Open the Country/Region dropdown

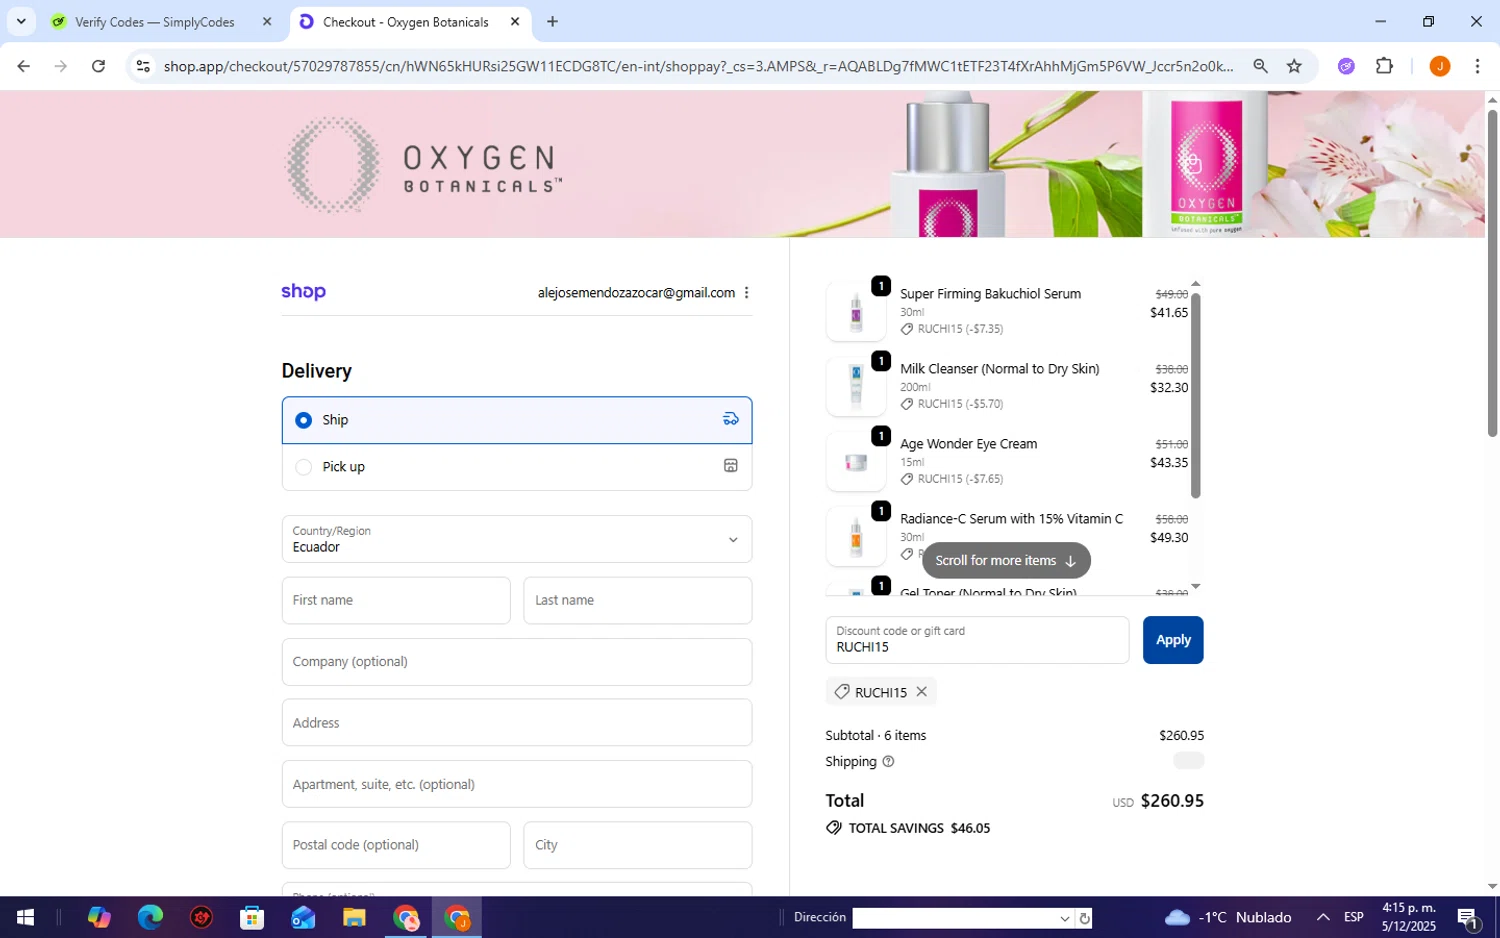tap(517, 539)
